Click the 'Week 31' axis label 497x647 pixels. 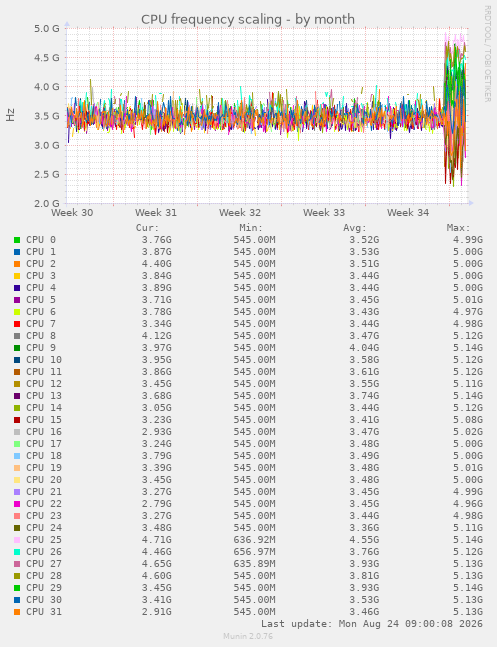point(156,213)
